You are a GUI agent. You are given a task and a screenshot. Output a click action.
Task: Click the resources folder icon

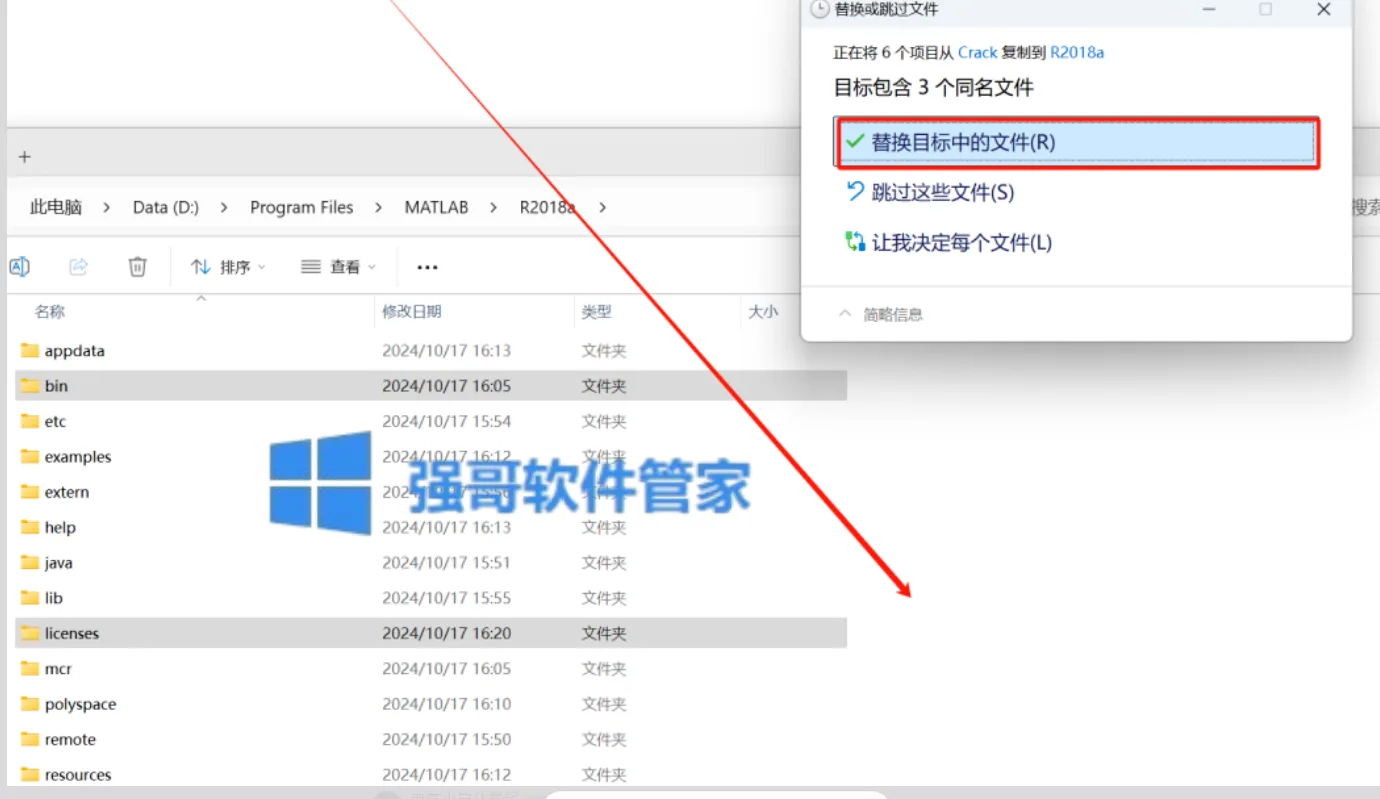30,775
